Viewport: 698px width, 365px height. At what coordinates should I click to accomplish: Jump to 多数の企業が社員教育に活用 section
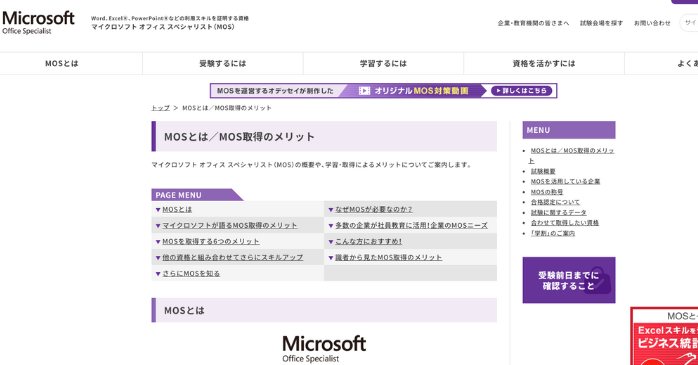click(x=411, y=226)
